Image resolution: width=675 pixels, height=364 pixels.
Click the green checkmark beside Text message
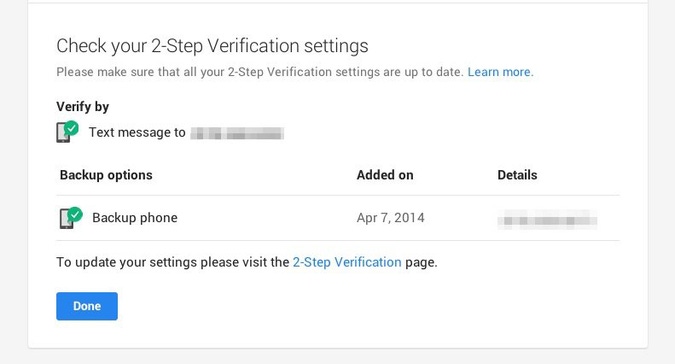(71, 128)
